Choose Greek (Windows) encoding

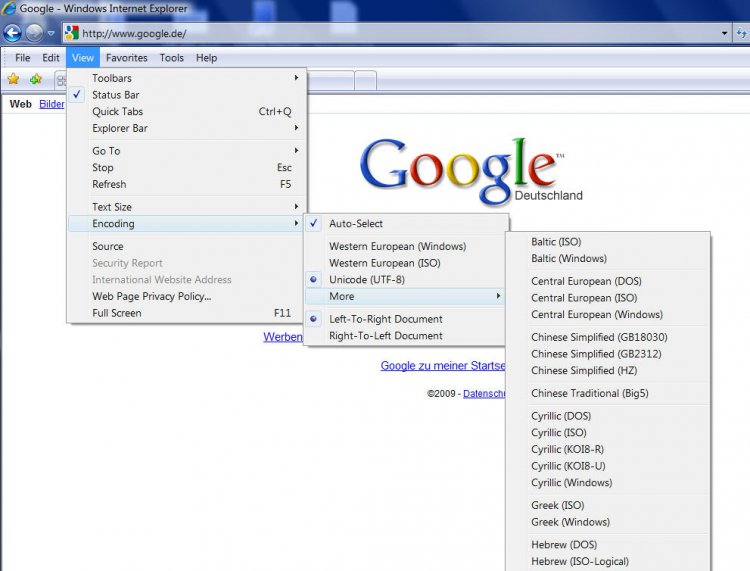[x=608, y=522]
